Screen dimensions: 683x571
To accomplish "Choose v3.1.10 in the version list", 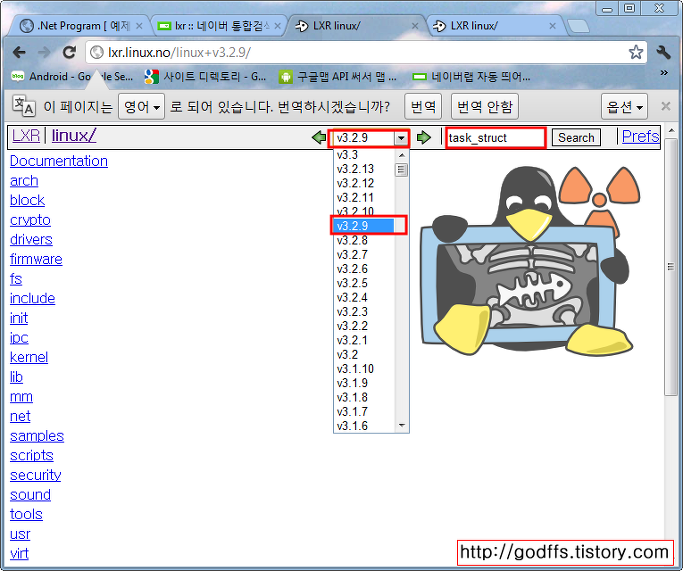I will (364, 369).
